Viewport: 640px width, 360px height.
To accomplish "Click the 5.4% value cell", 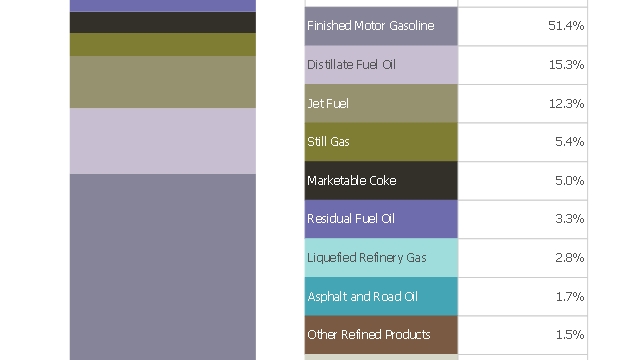I will coord(523,142).
